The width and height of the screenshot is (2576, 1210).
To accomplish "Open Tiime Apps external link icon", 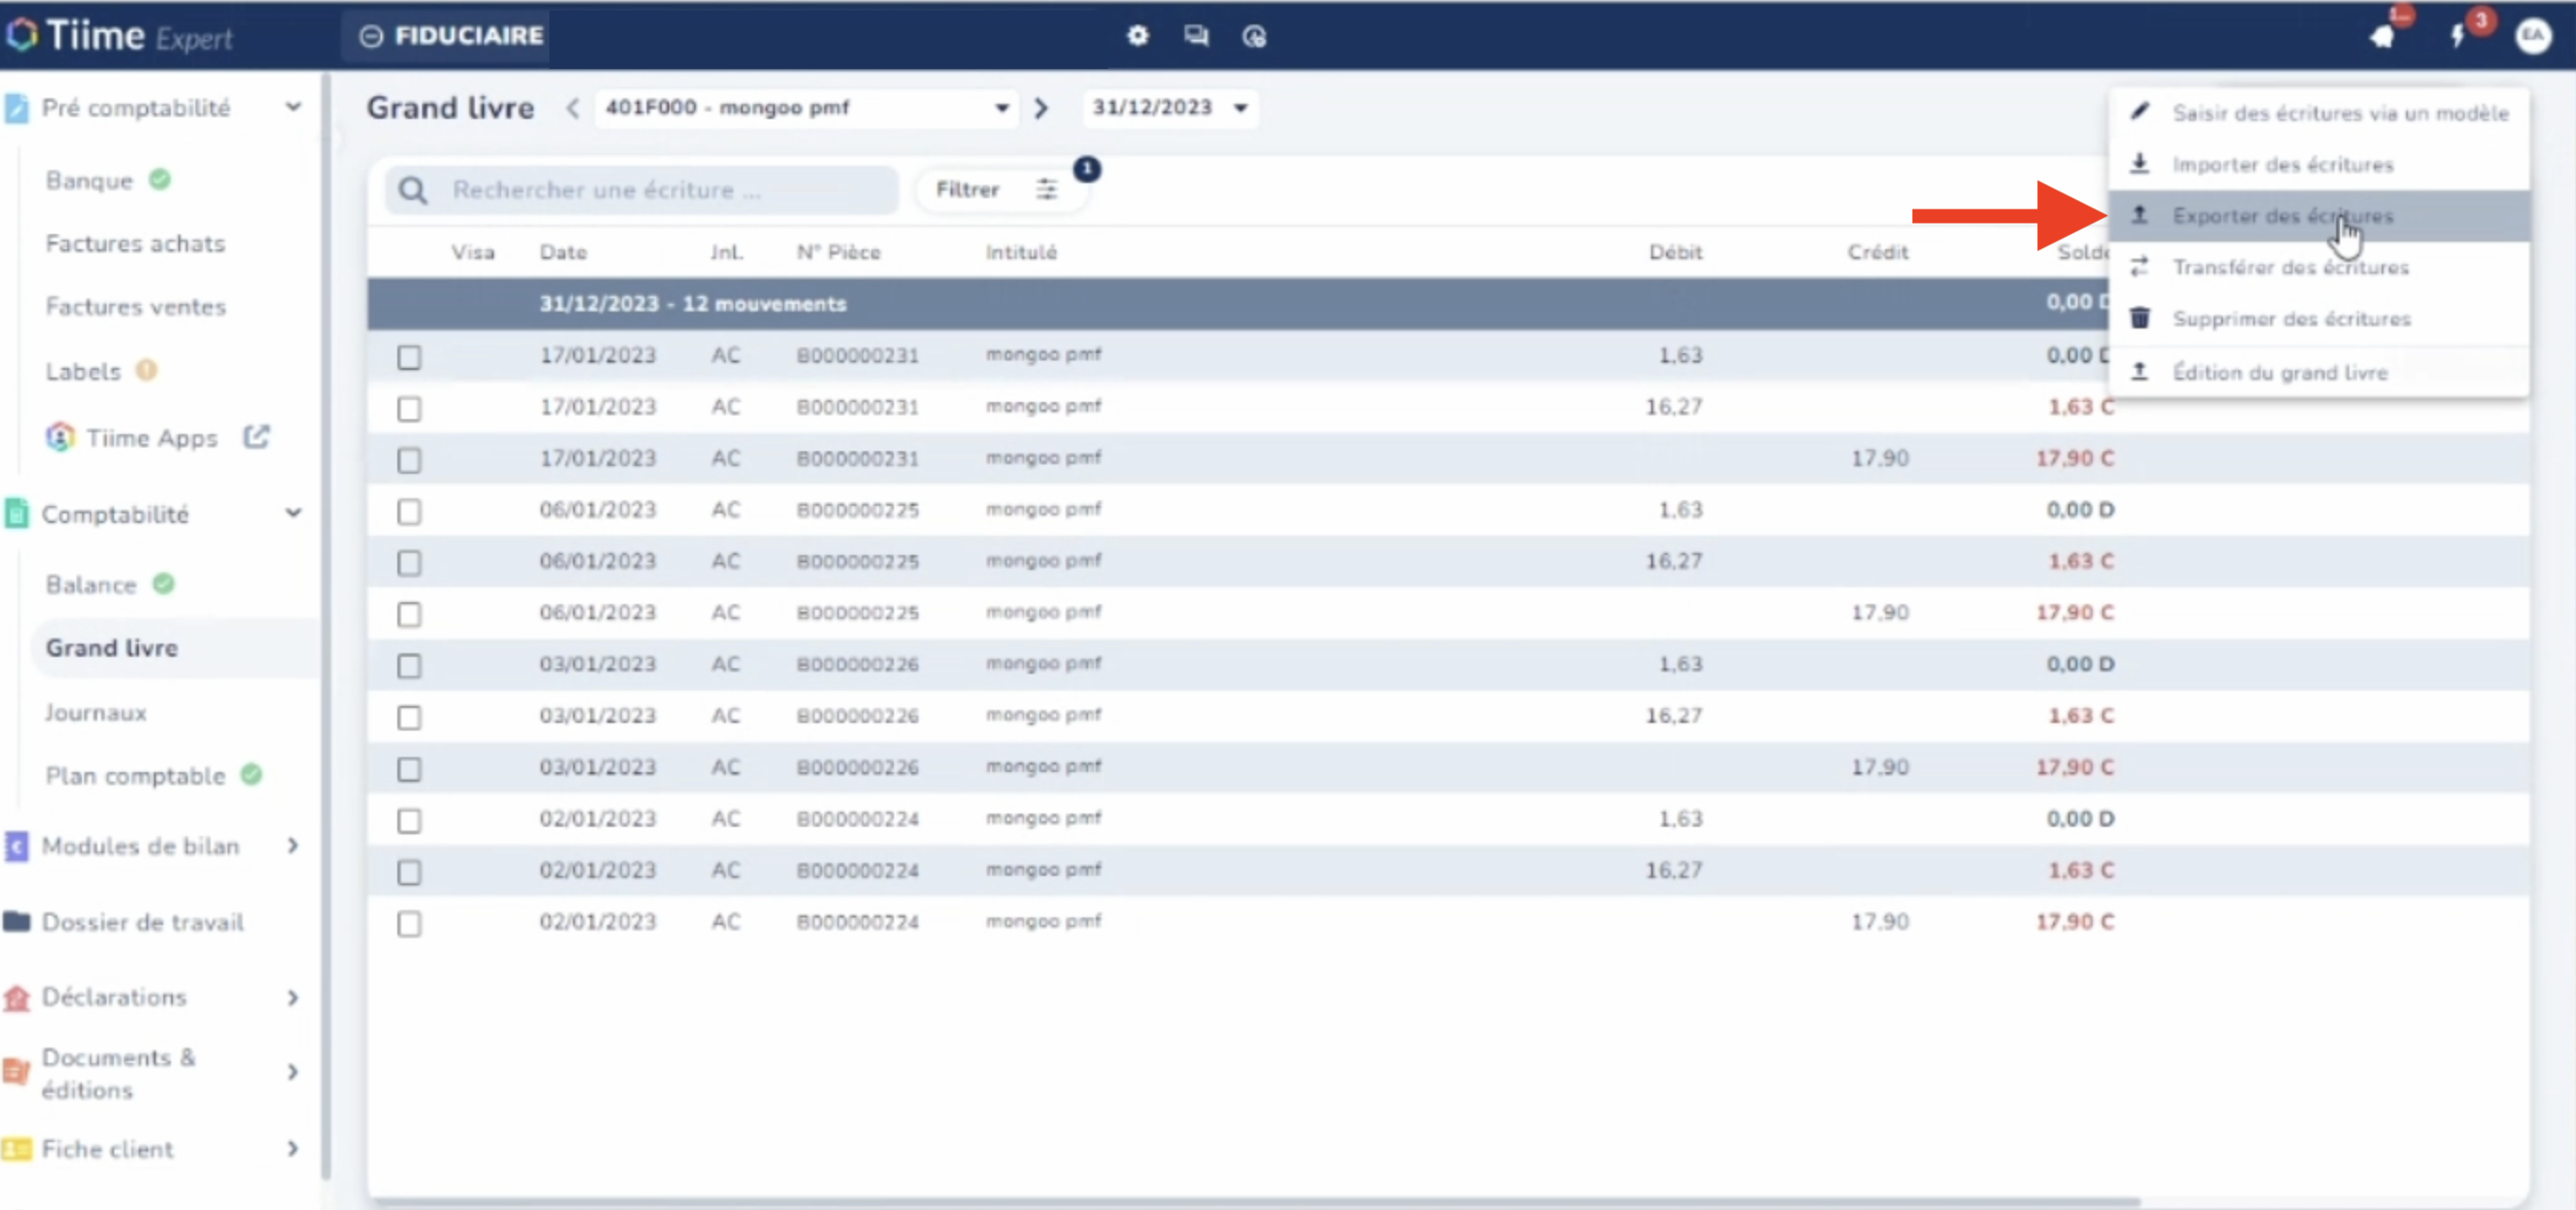I will [257, 437].
